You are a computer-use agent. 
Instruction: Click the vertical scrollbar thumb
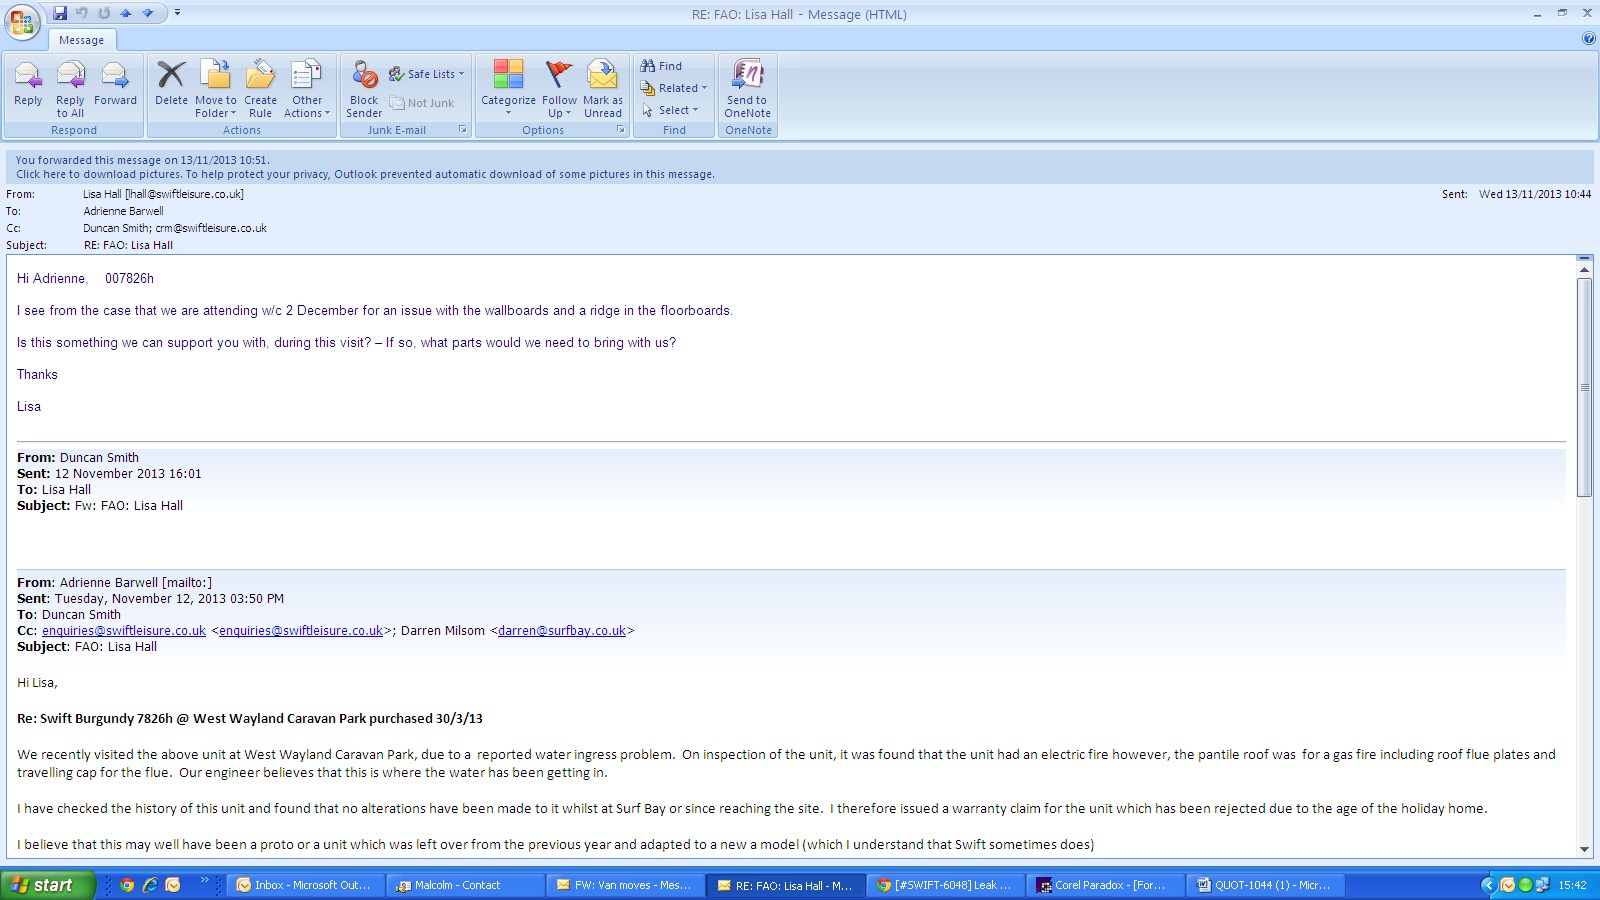coord(1584,387)
